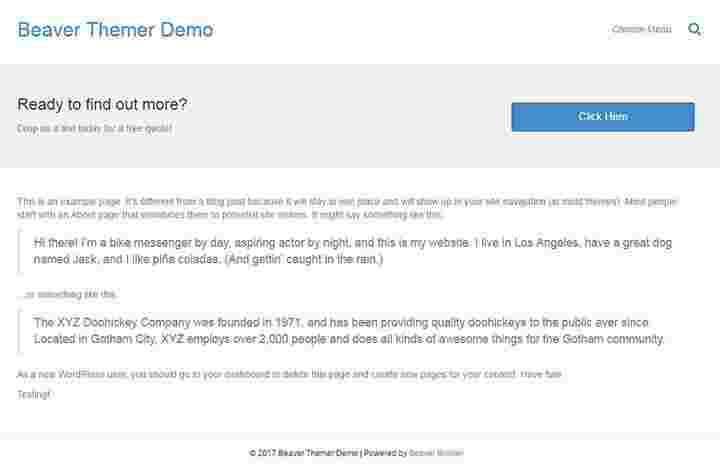This screenshot has width=720, height=464.
Task: Click the new WordPress user paragraph
Action: [x=289, y=374]
